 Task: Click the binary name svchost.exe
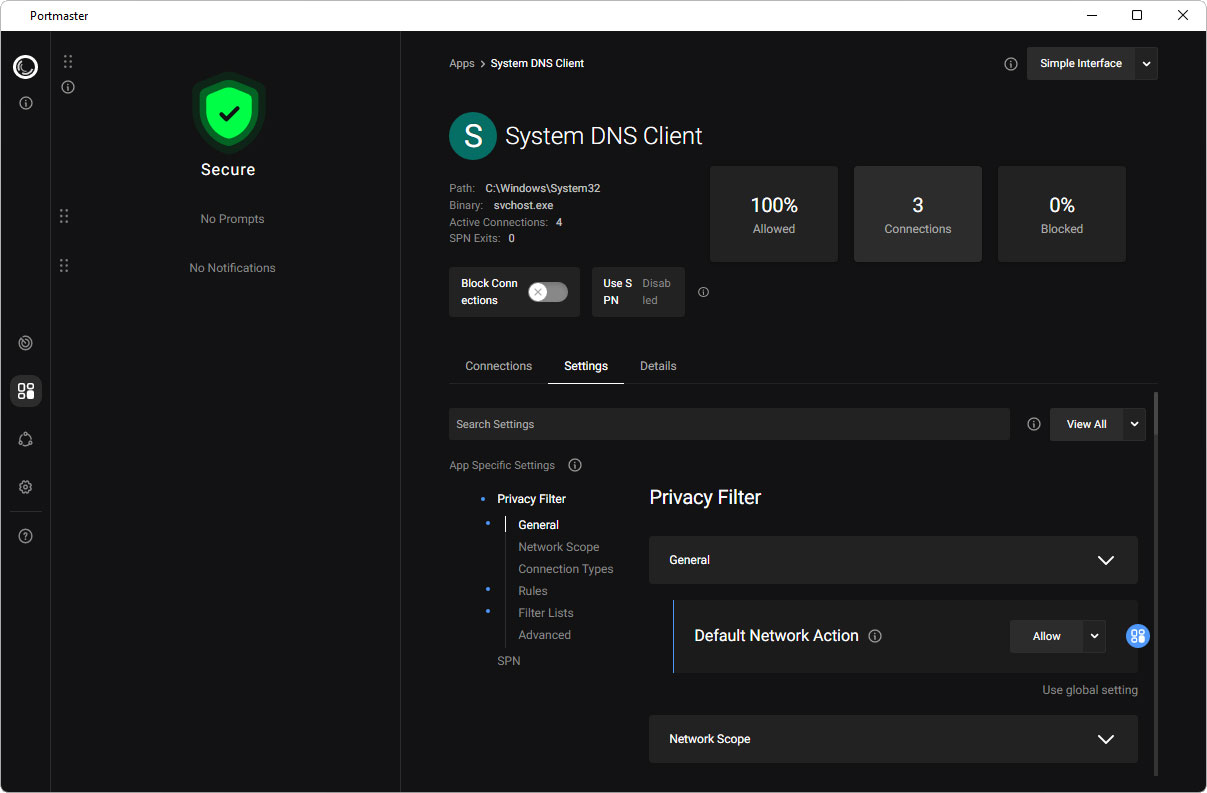click(x=523, y=205)
